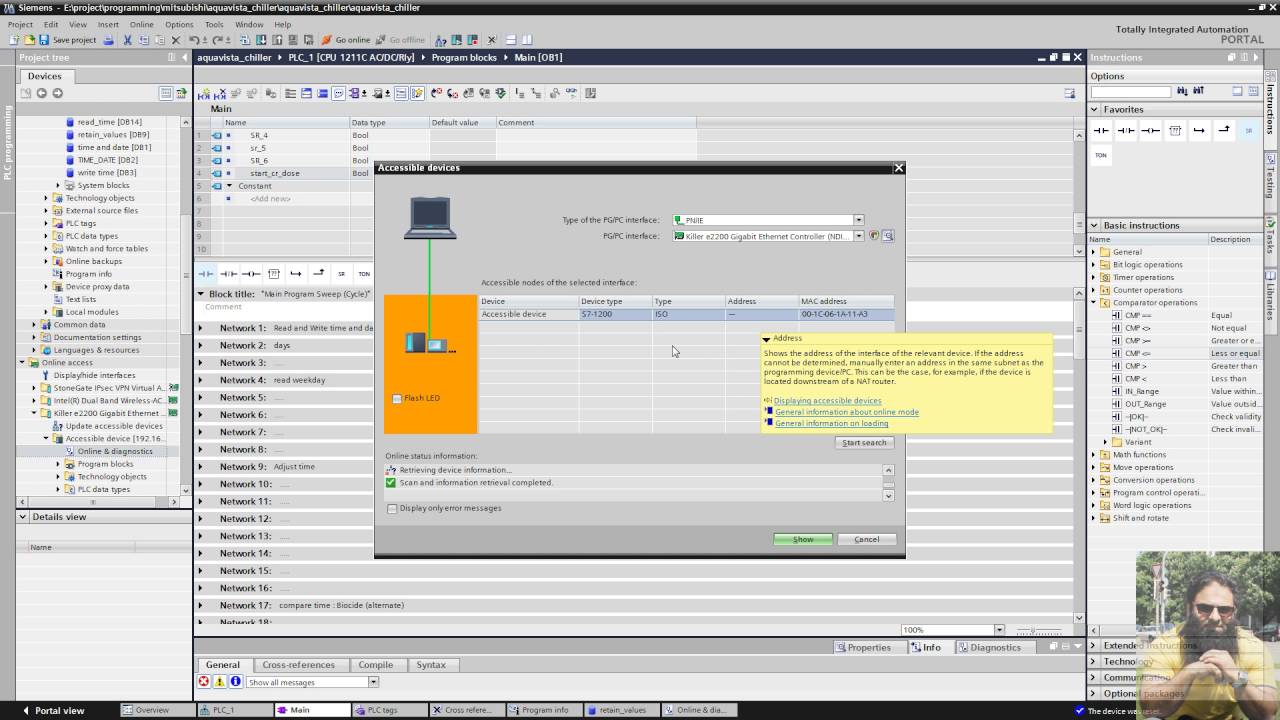Viewport: 1280px width, 720px height.
Task: Open the Project menu
Action: coord(20,24)
